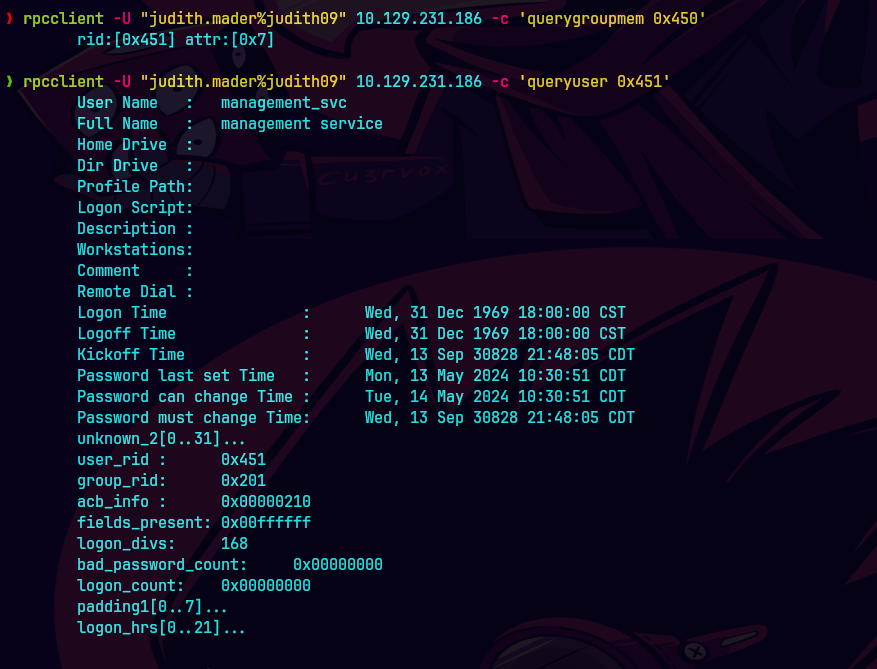The width and height of the screenshot is (877, 669).
Task: Select the acb_info value 0x00000210
Action: pos(266,502)
